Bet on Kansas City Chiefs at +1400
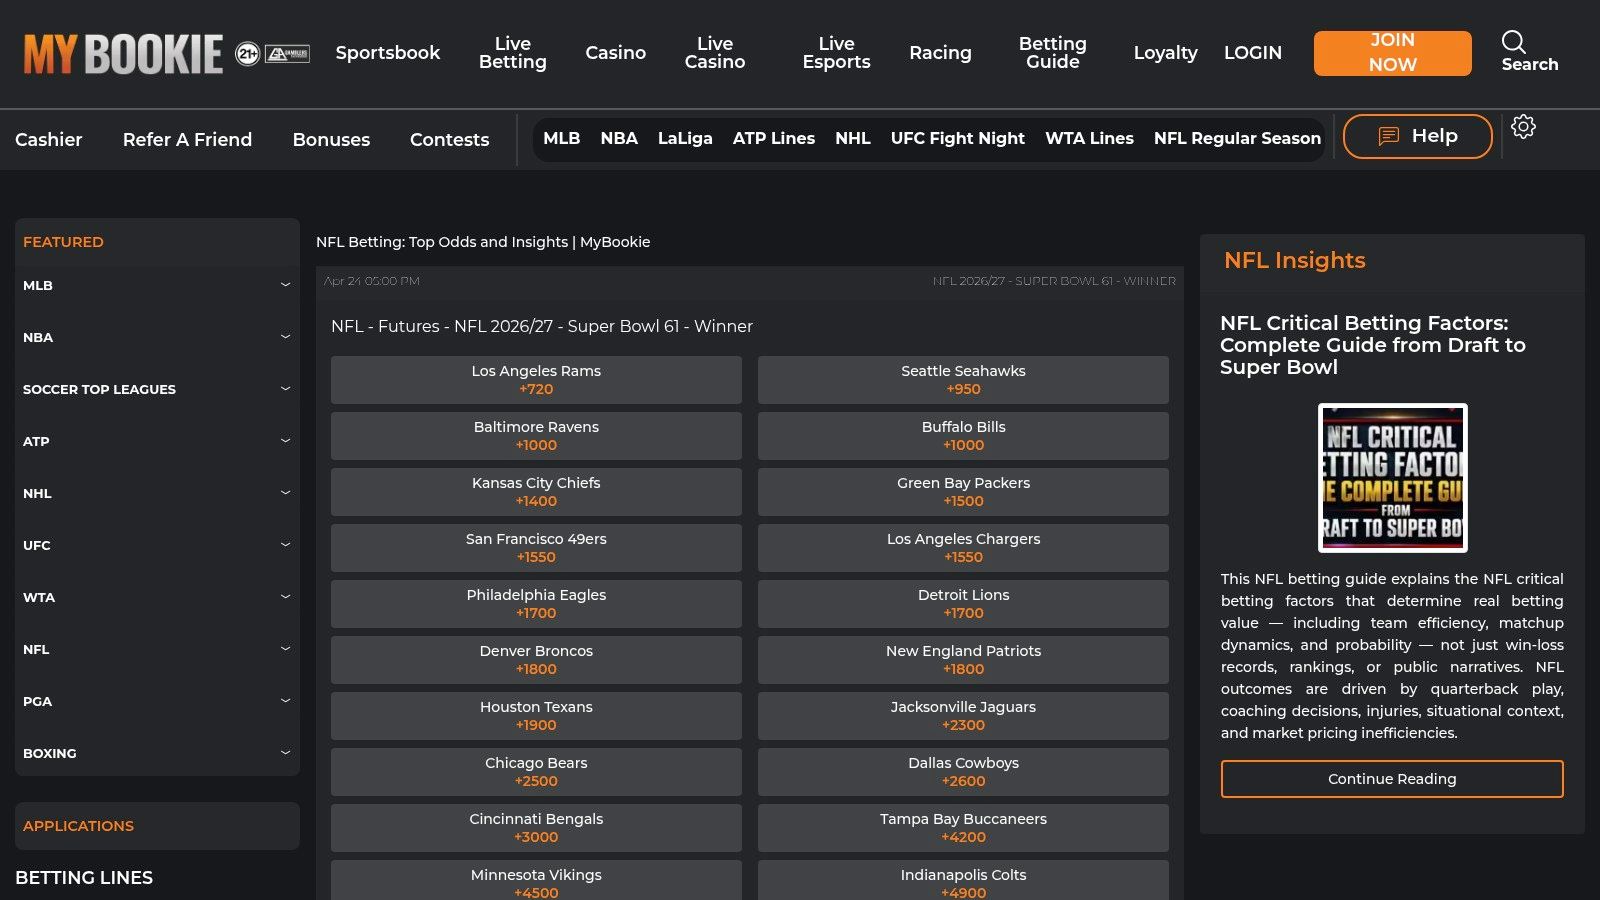The height and width of the screenshot is (900, 1600). (536, 491)
